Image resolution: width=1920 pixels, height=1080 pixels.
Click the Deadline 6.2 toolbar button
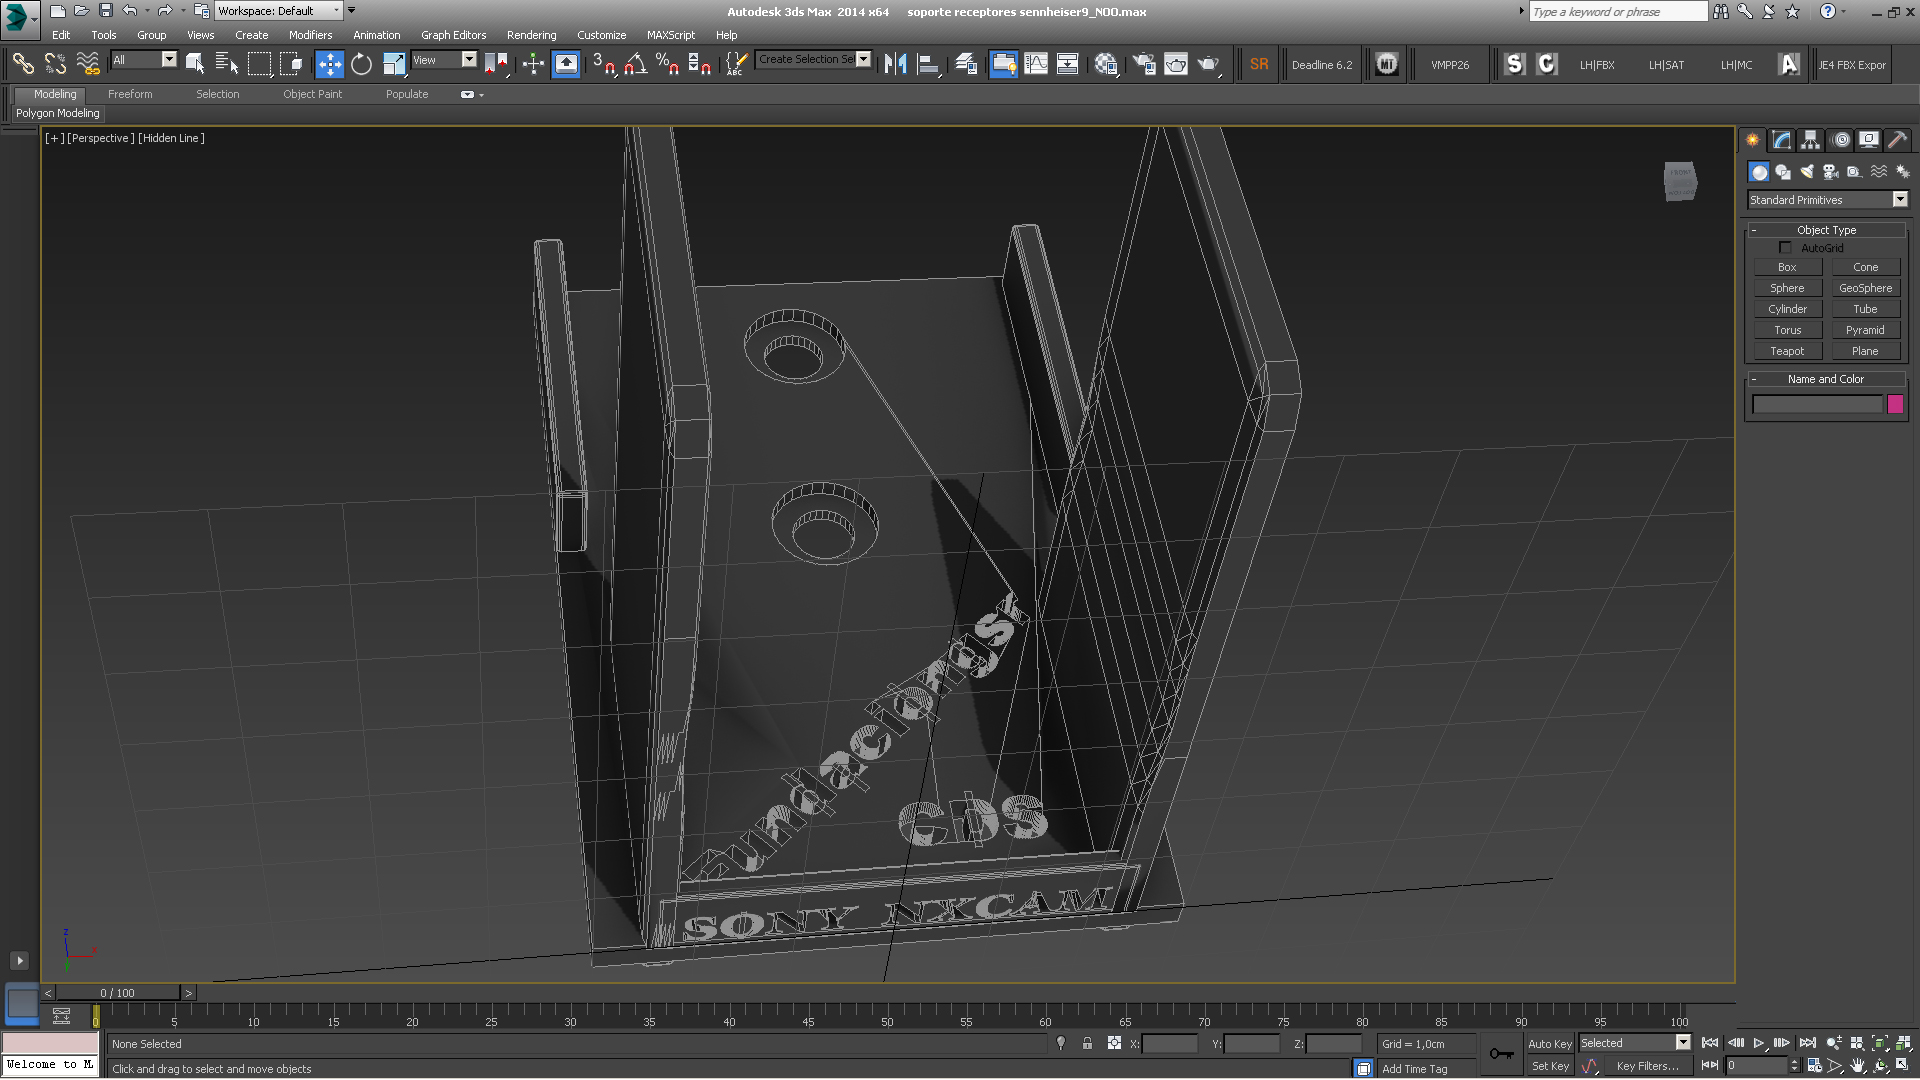[x=1321, y=65]
